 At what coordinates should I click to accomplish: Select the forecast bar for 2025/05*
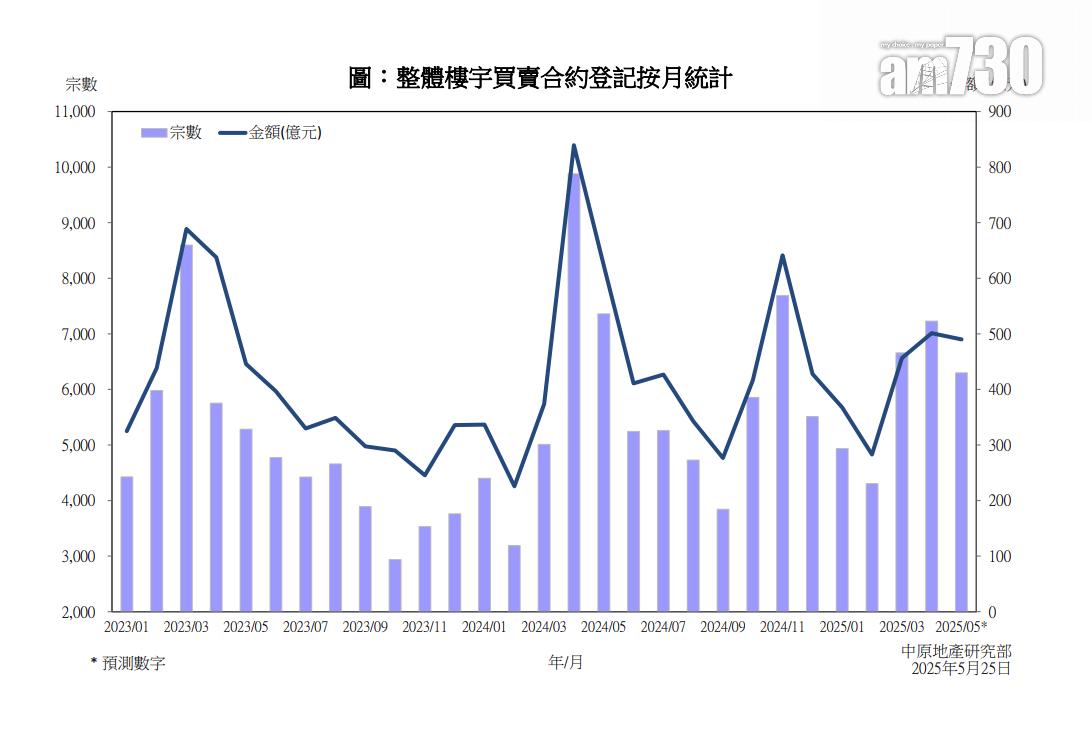coord(961,491)
